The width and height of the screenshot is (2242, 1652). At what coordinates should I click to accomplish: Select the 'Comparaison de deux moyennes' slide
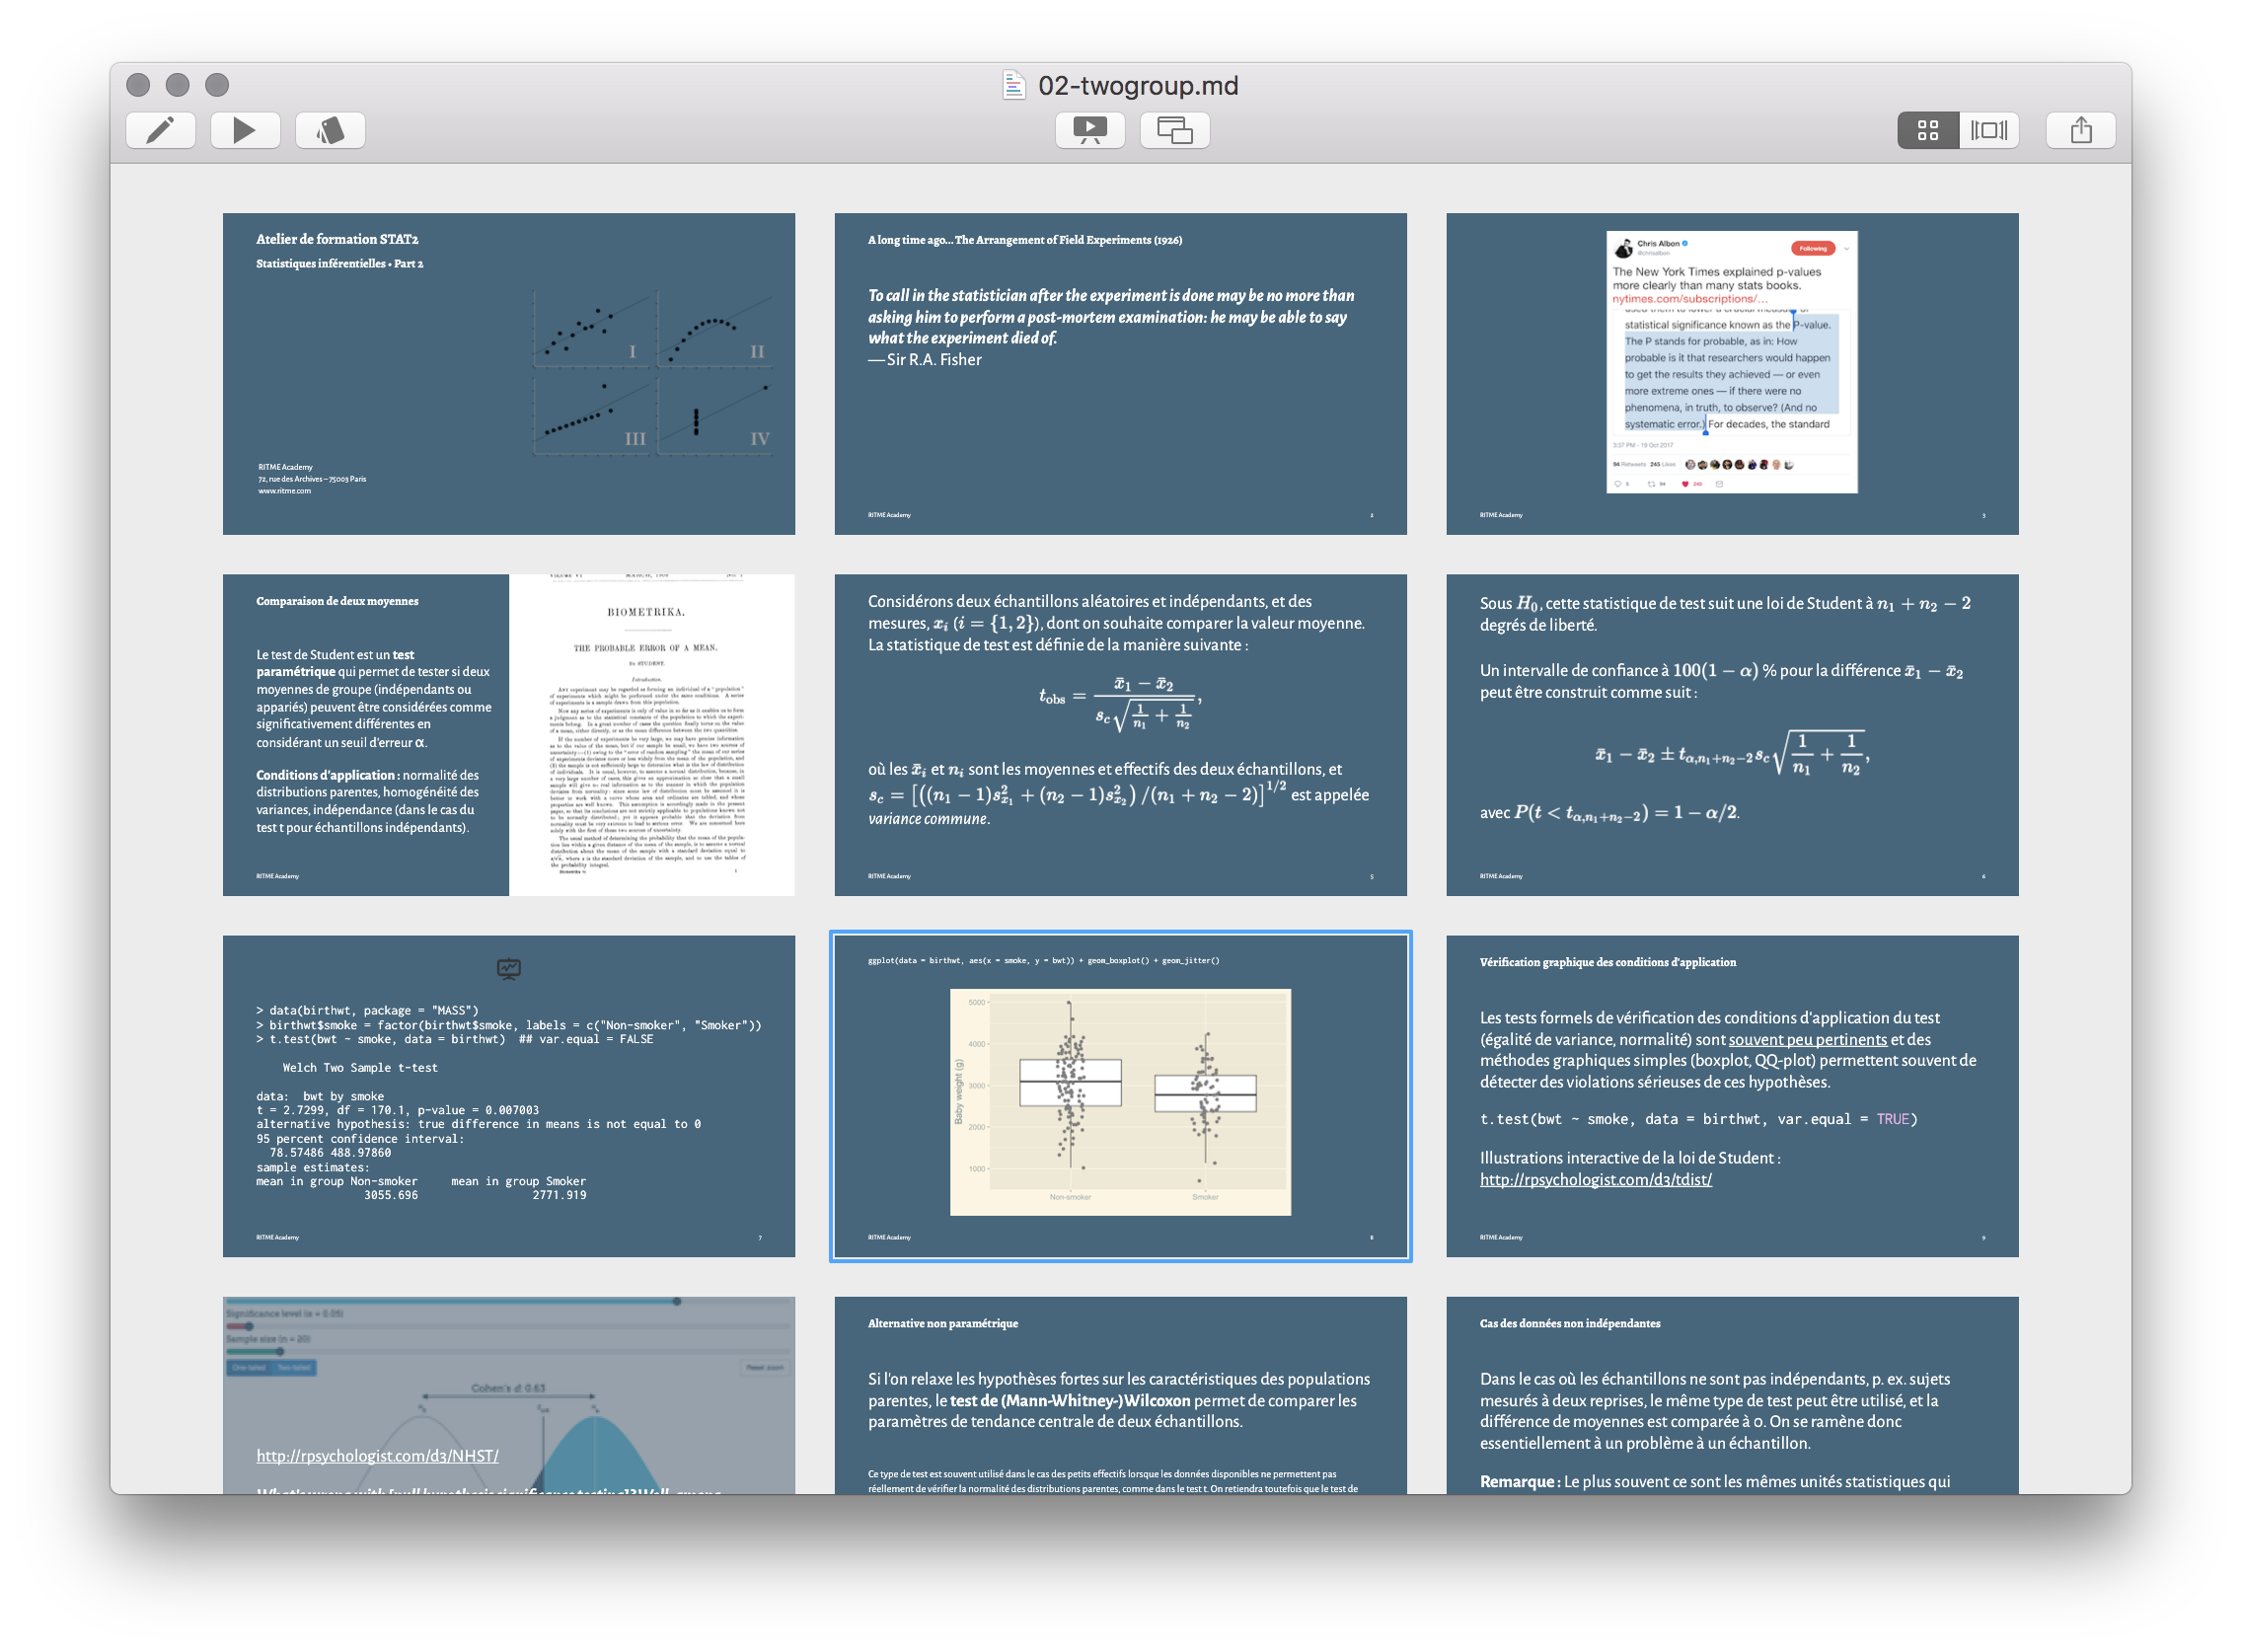[509, 735]
